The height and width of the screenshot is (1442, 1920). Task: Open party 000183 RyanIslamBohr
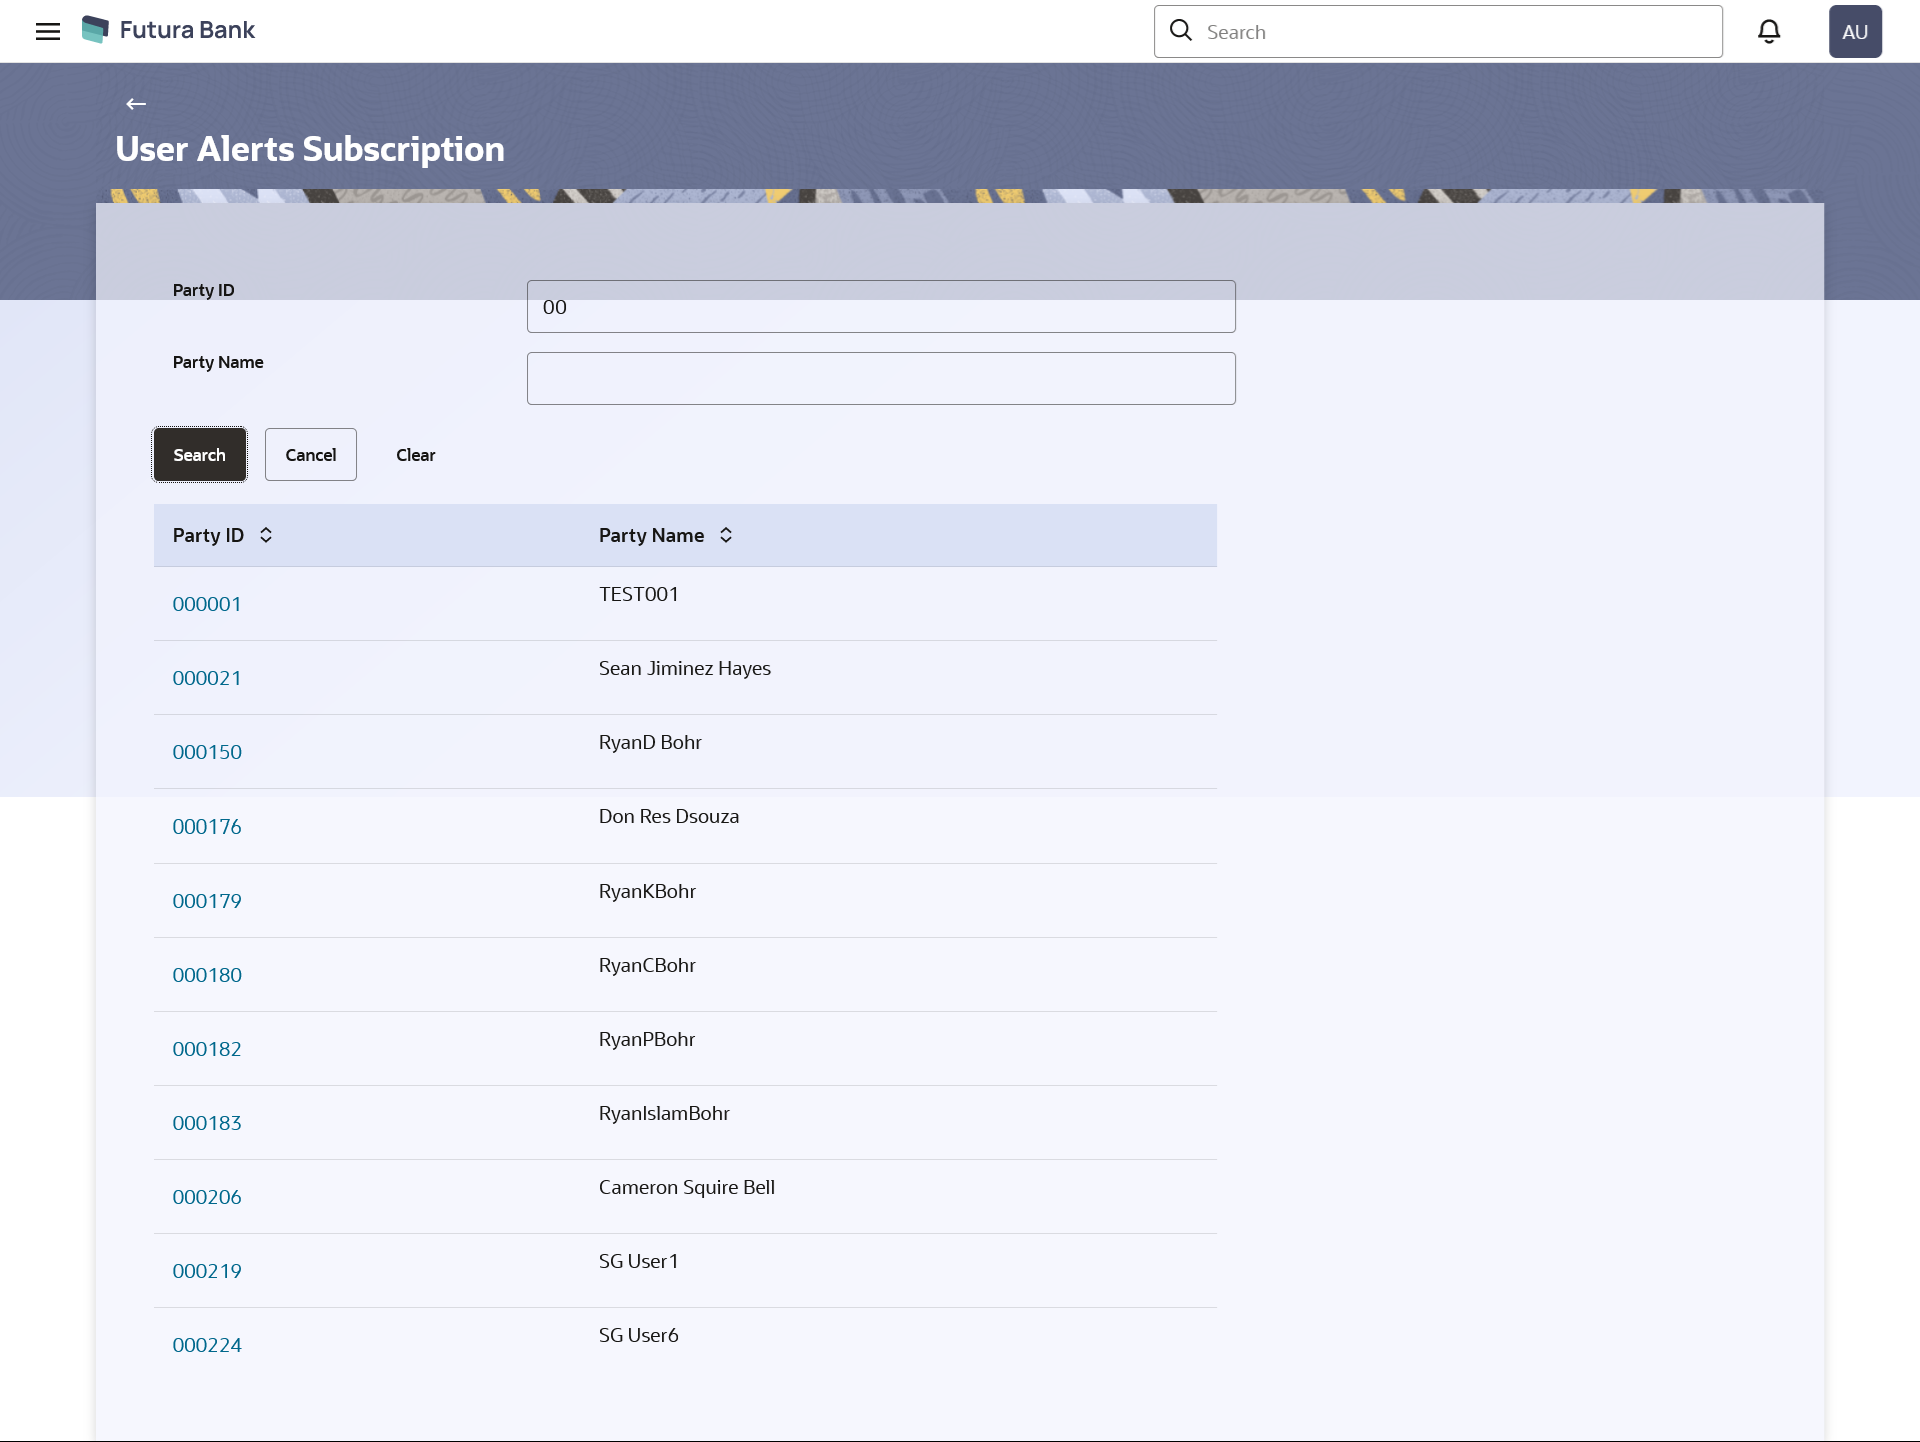[207, 1123]
